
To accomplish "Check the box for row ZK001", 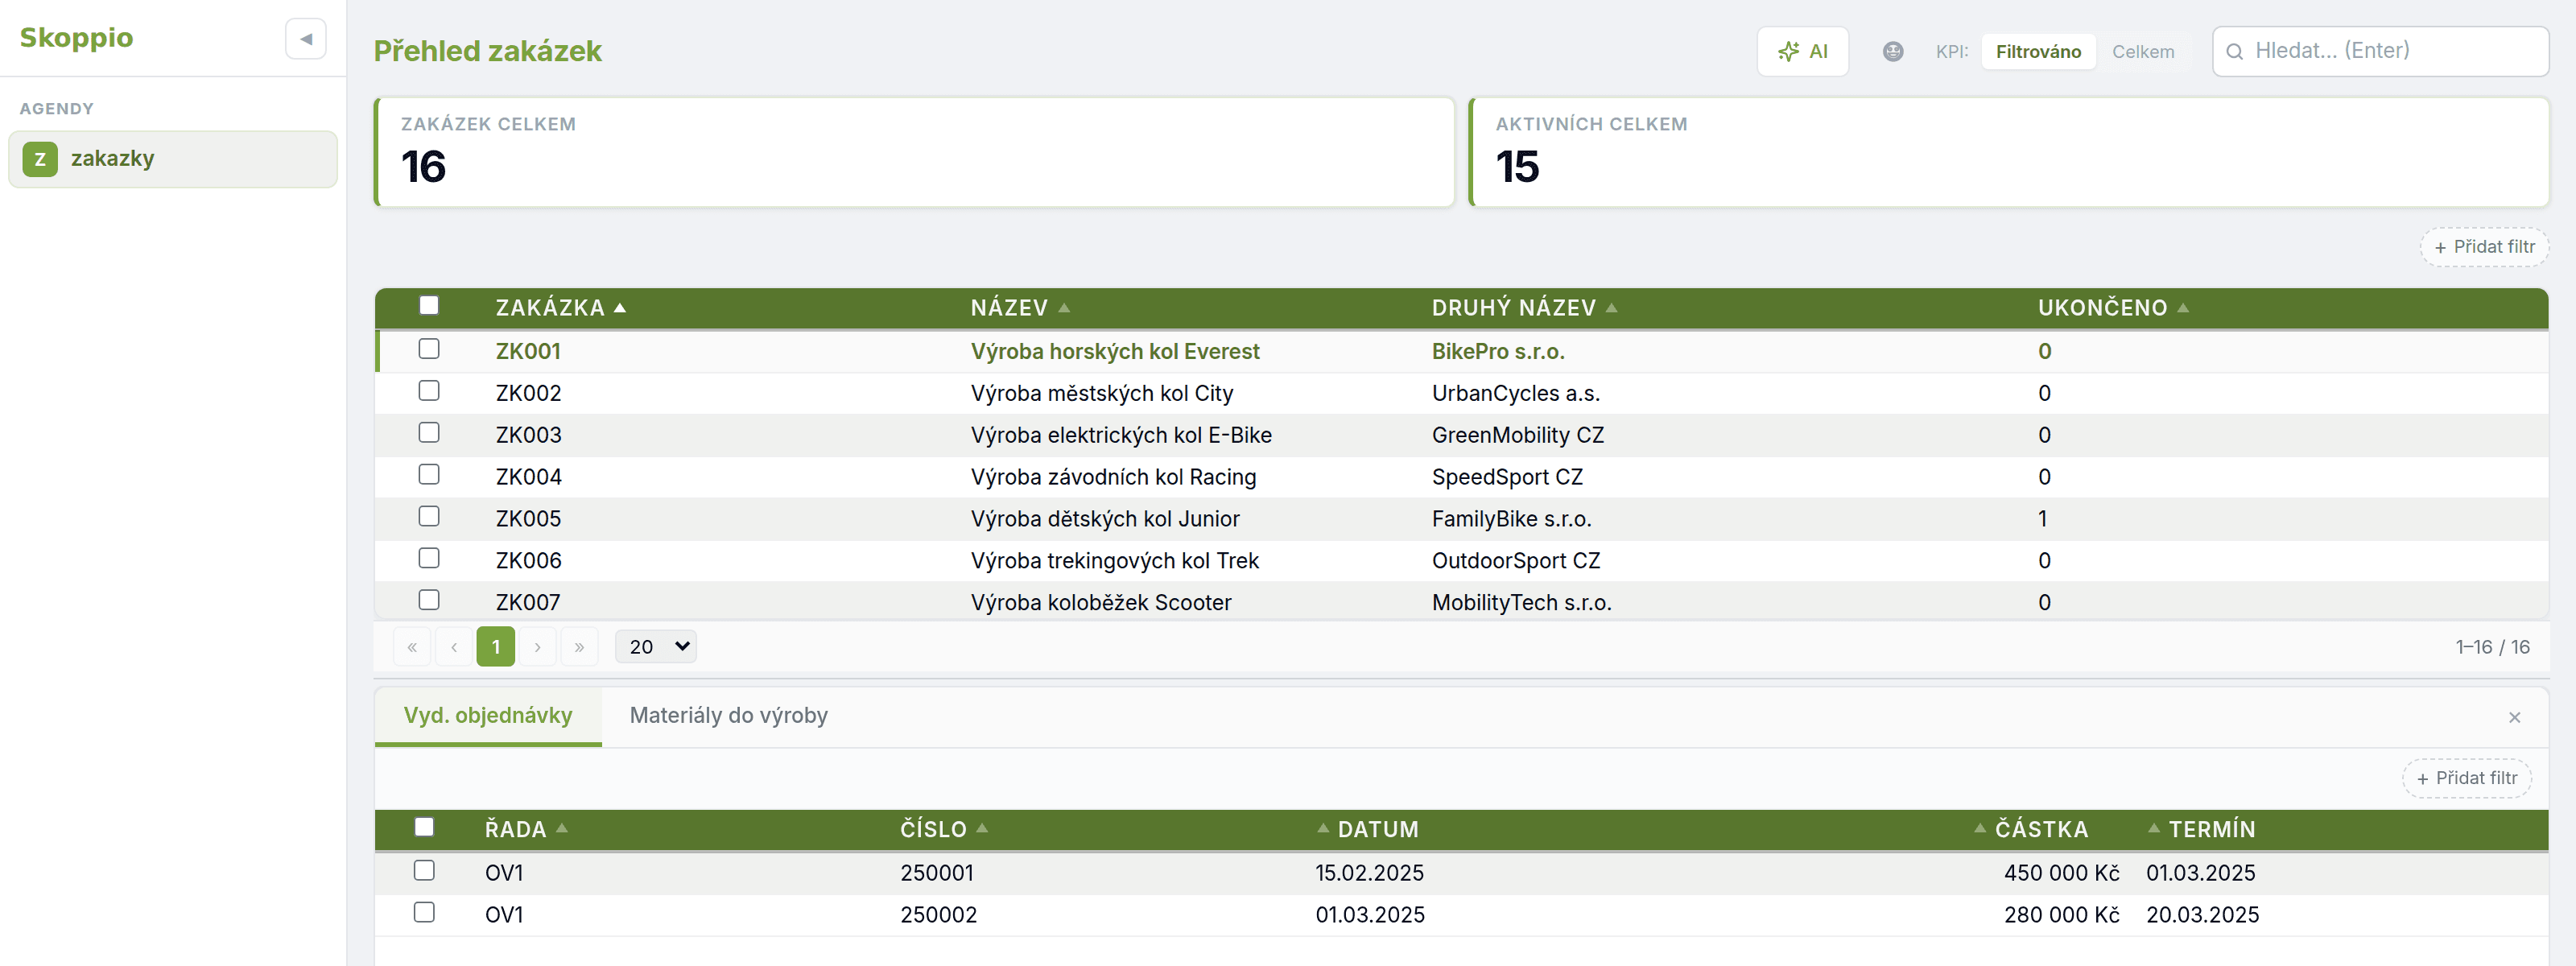I will pos(429,349).
